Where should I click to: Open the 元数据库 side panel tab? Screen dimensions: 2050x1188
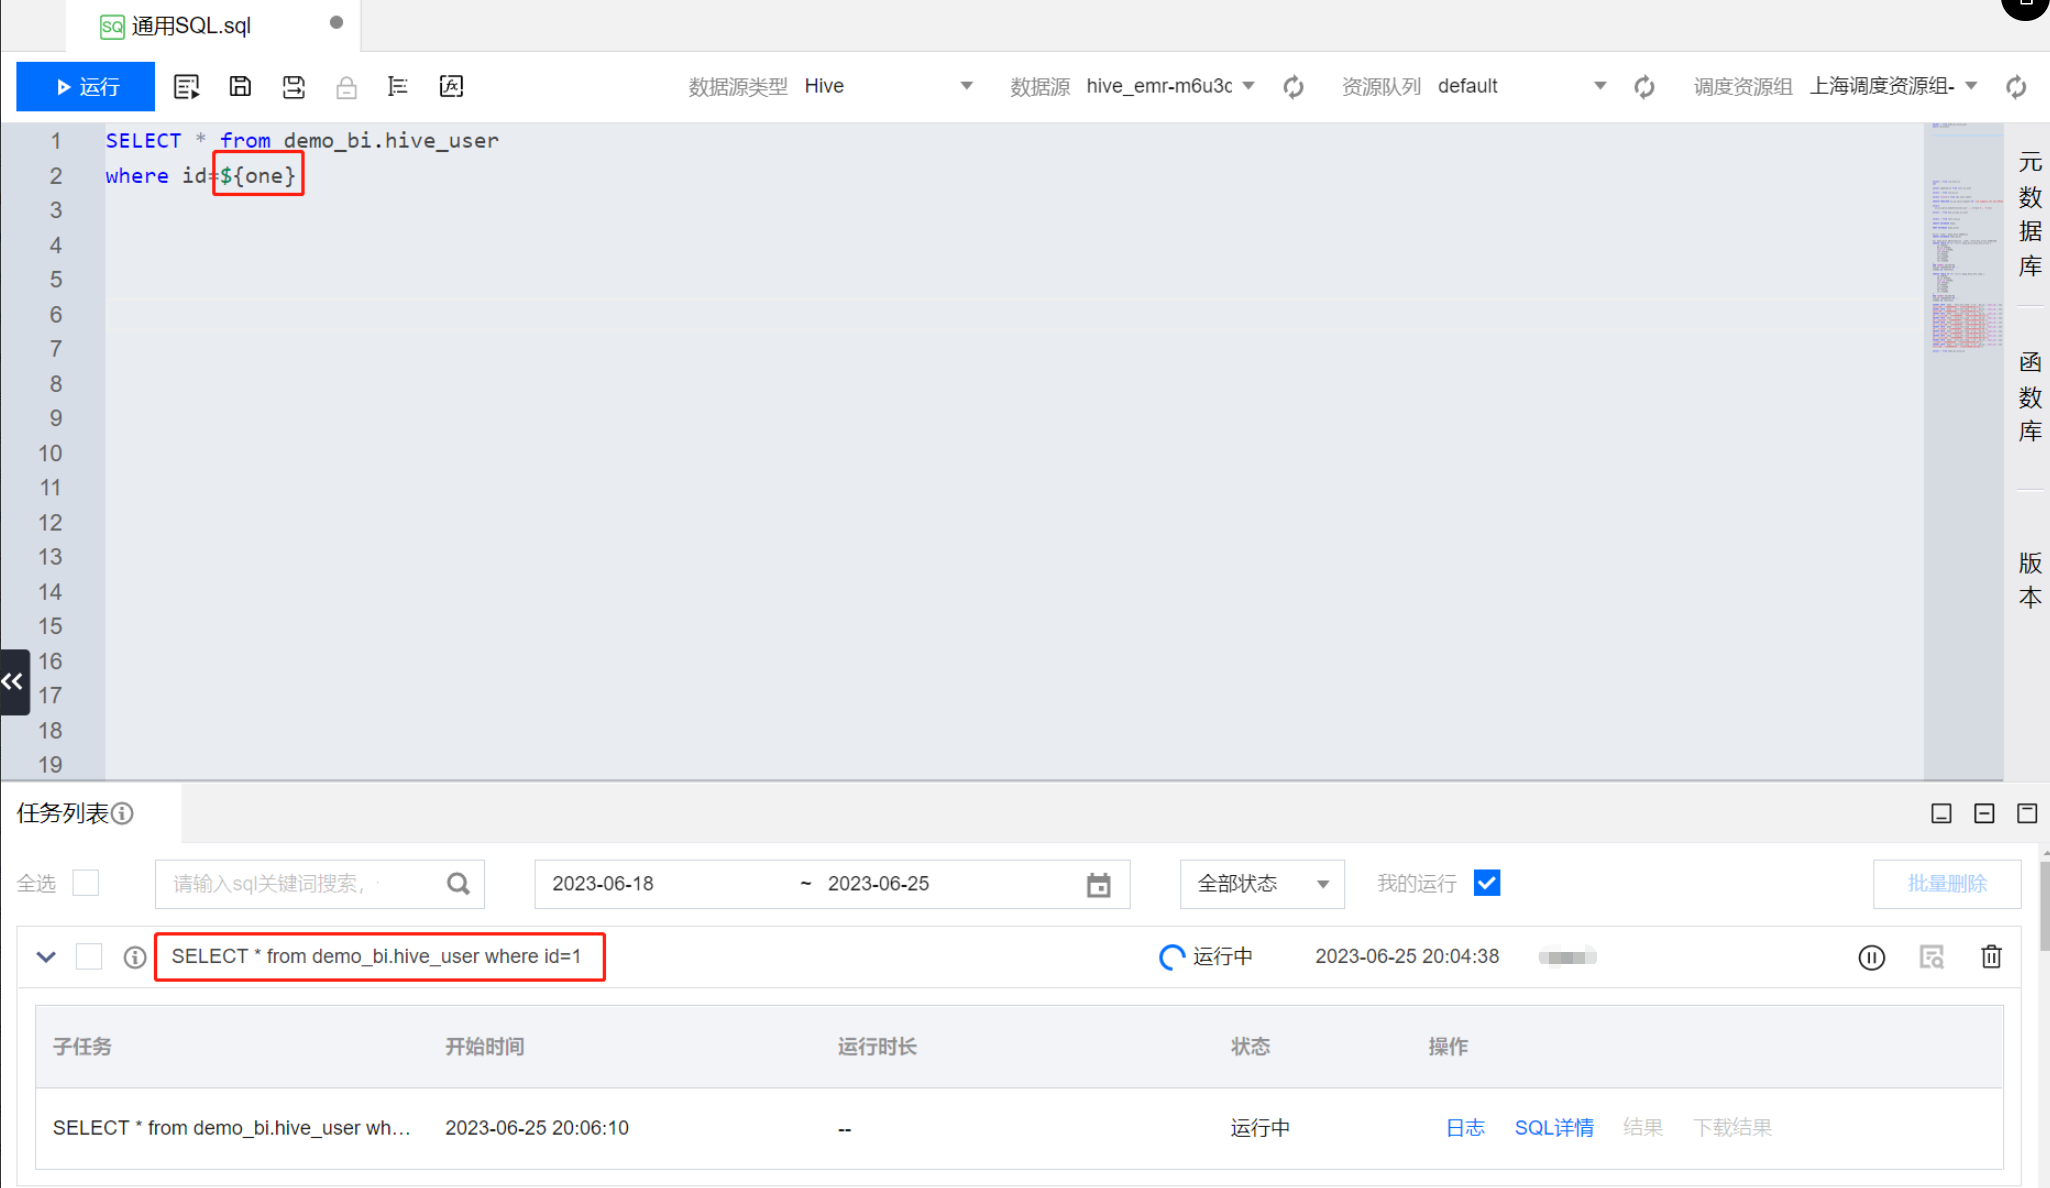[2029, 214]
